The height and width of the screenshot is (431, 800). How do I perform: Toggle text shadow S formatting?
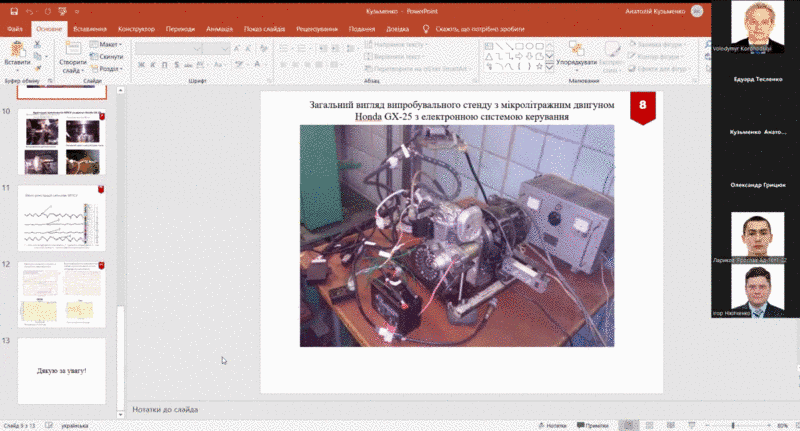[177, 65]
